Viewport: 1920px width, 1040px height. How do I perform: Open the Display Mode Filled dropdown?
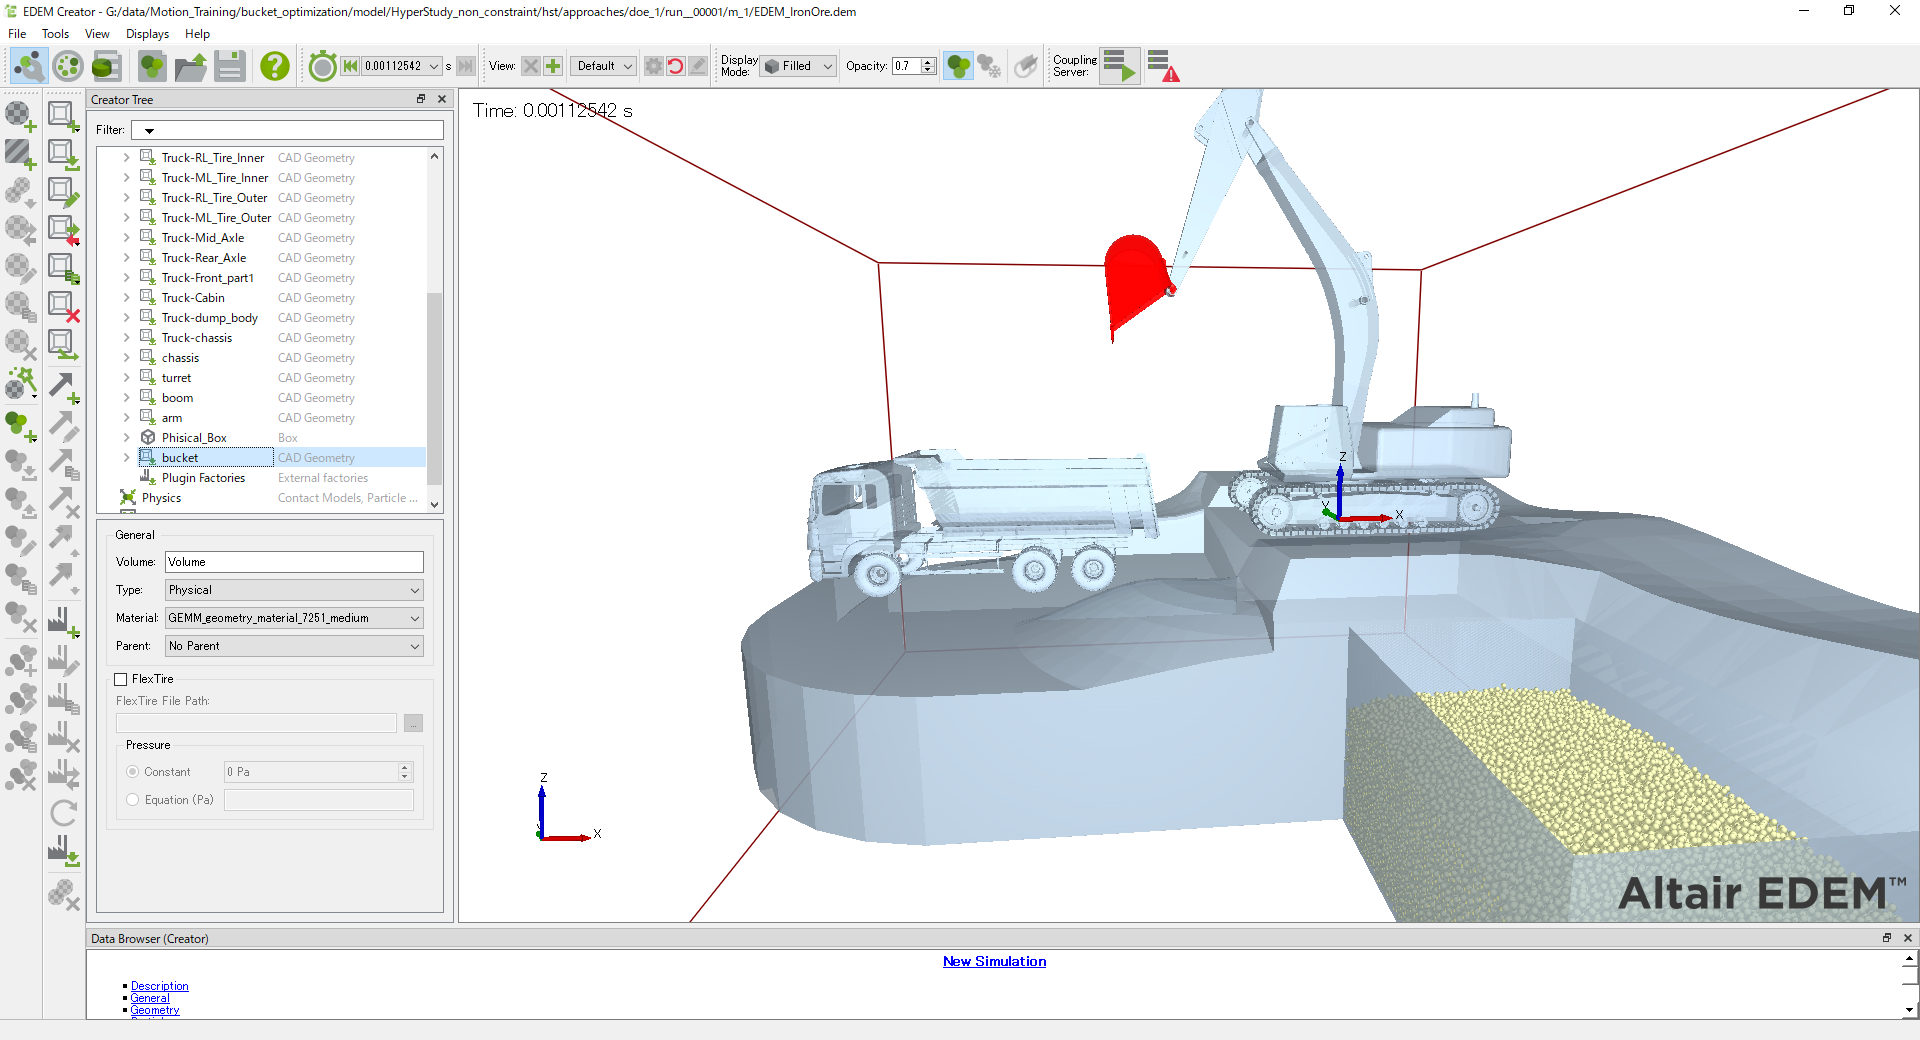(798, 66)
